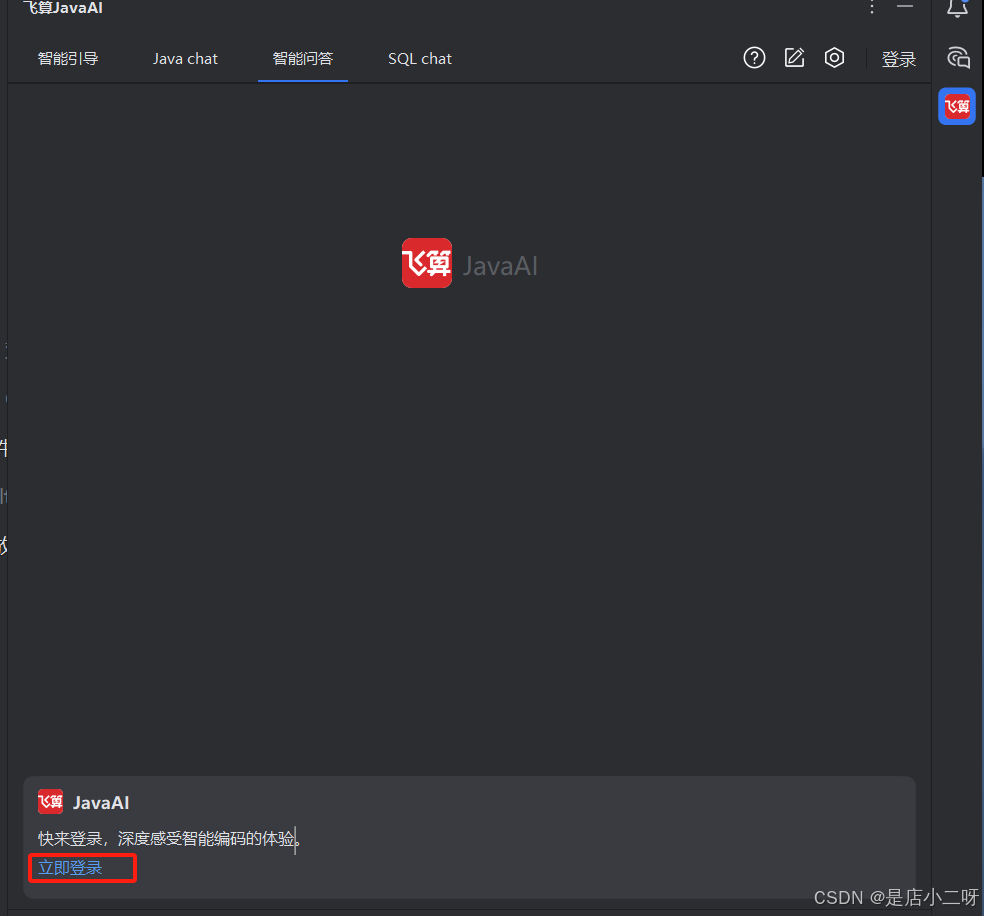Click the small red JavaAI logo in the message card

click(50, 802)
